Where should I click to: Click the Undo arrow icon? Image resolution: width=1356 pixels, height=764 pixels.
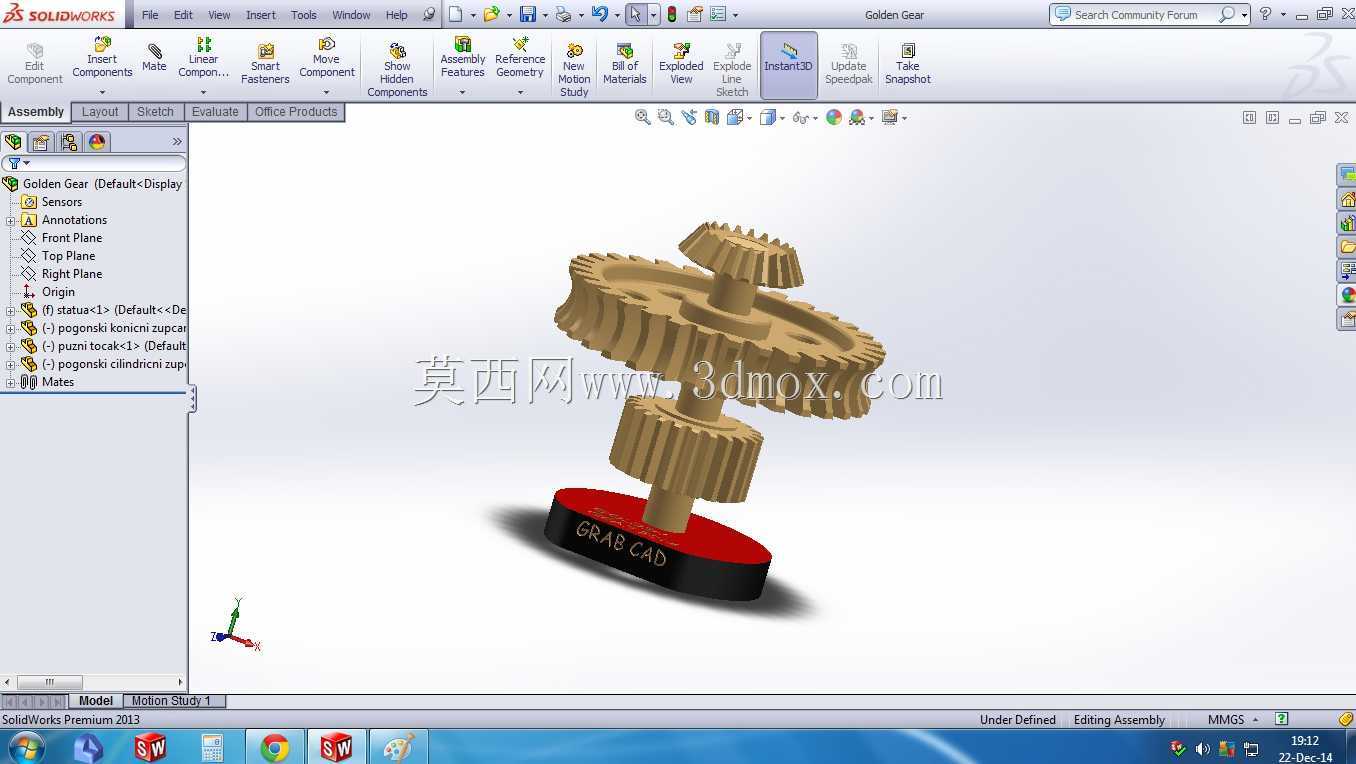coord(599,14)
